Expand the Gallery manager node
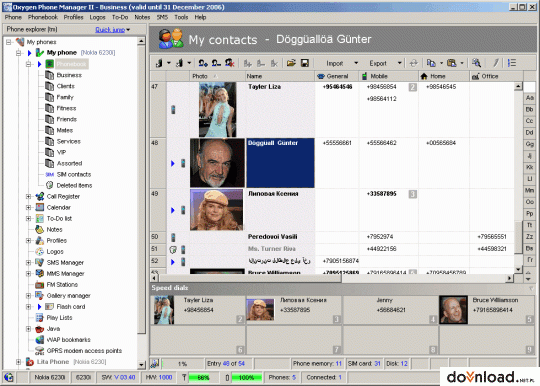540x386 pixels. click(29, 296)
